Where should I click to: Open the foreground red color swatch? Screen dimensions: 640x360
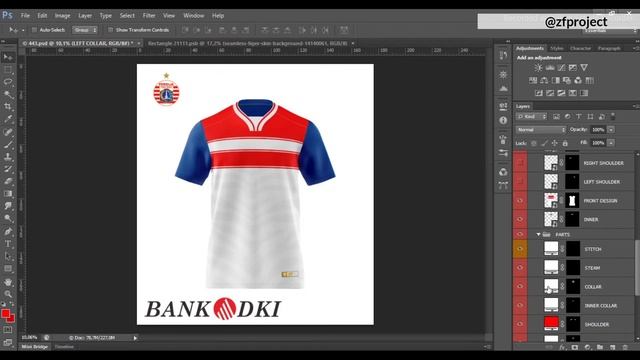click(6, 314)
